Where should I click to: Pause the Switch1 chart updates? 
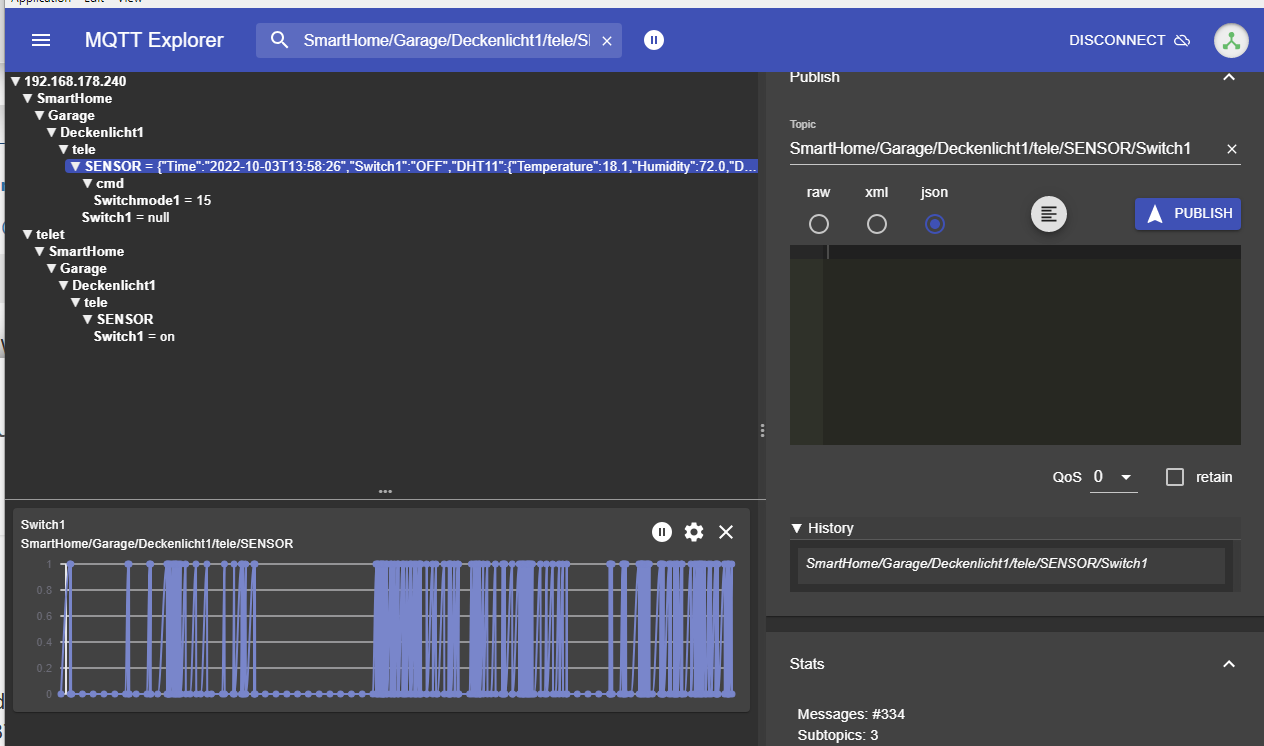662,532
